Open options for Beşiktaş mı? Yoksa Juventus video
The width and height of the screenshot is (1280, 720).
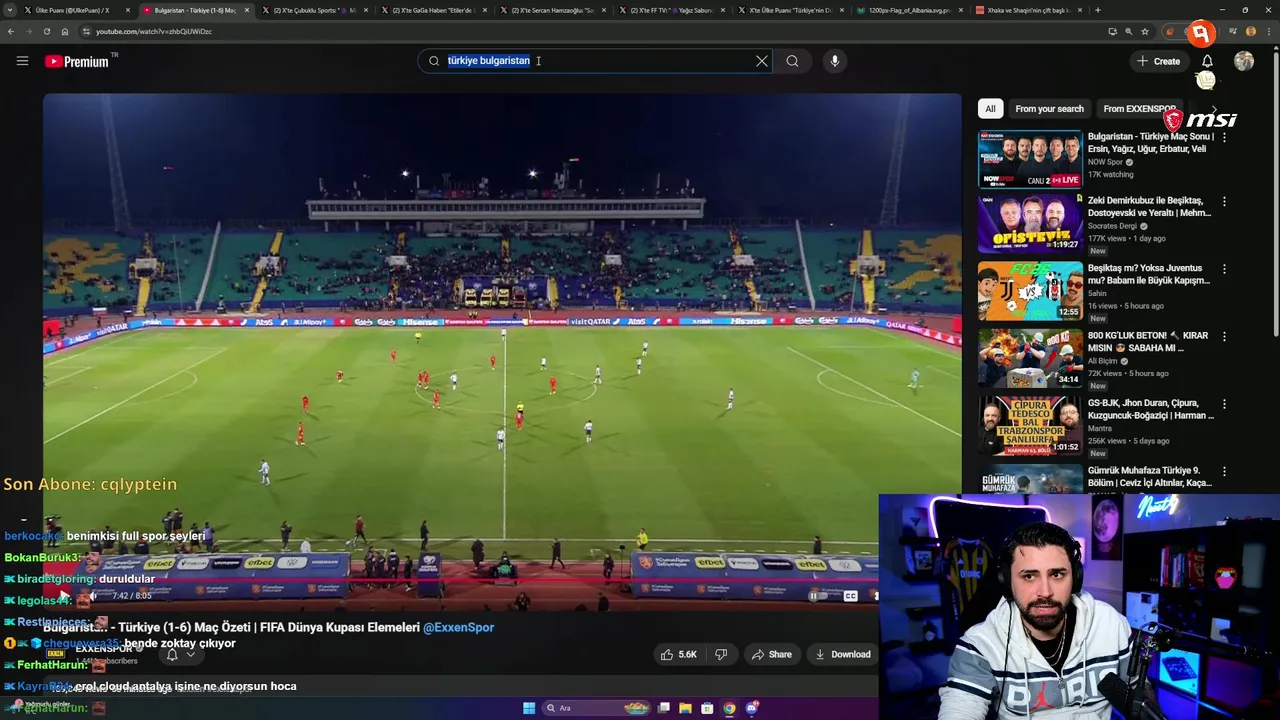point(1224,269)
